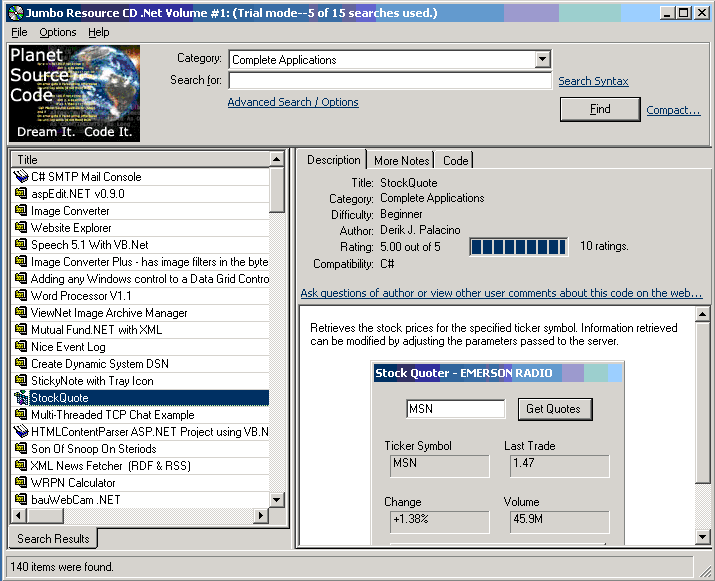Select XML News Fetcher (RDF & RSS) entry

(140, 466)
